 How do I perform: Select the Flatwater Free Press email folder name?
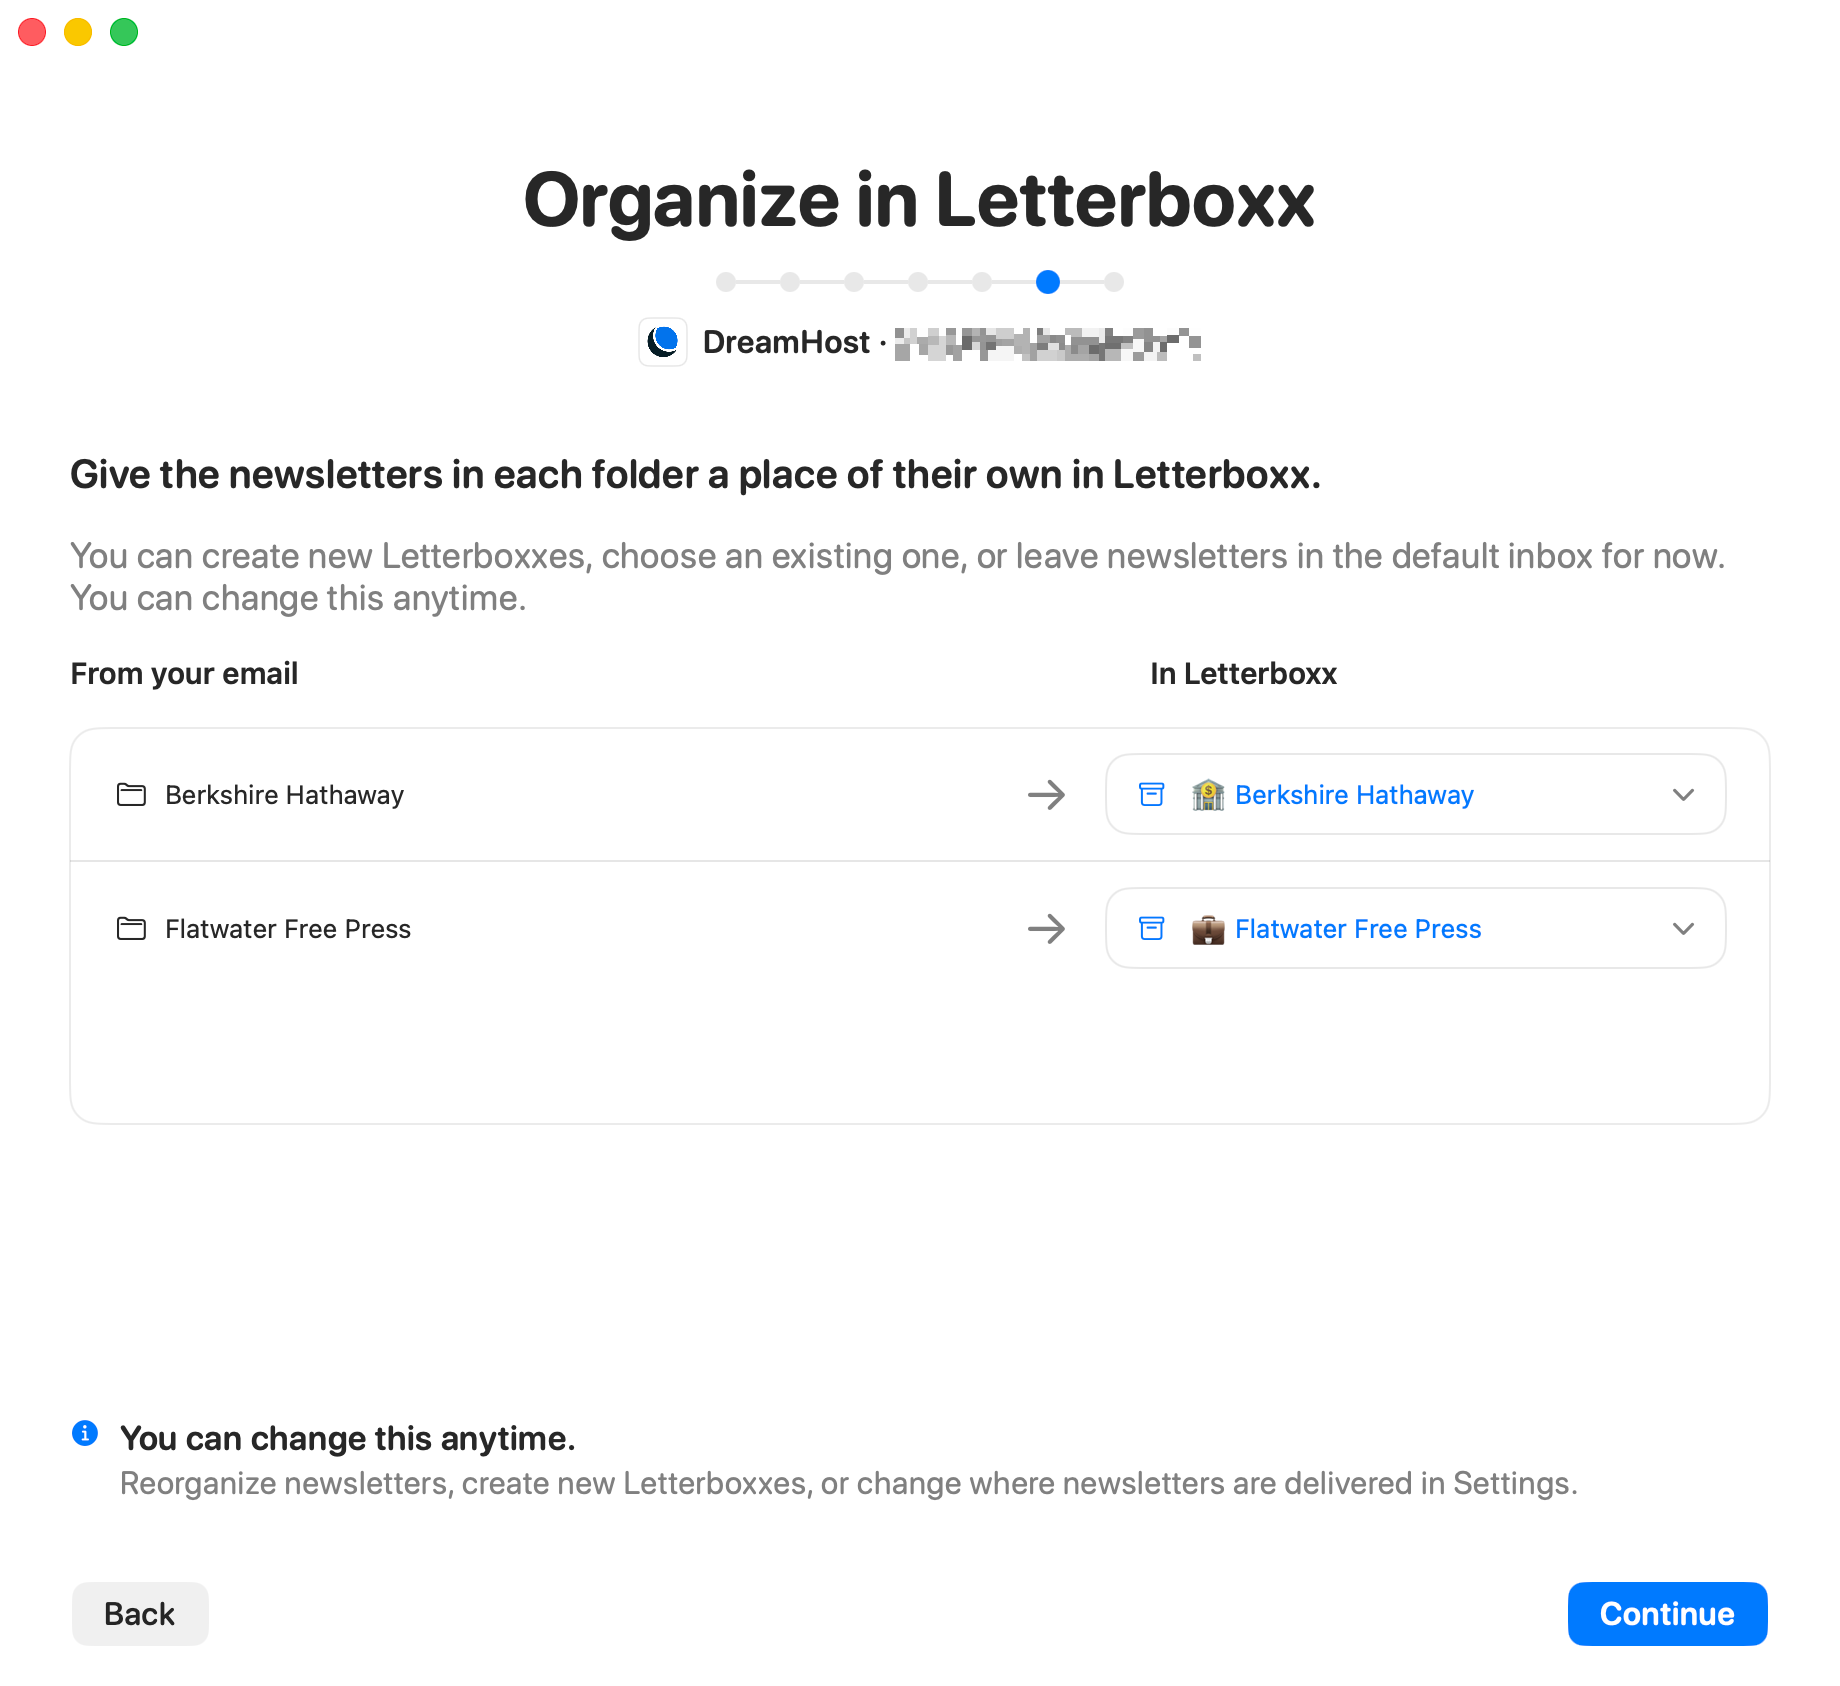coord(288,929)
